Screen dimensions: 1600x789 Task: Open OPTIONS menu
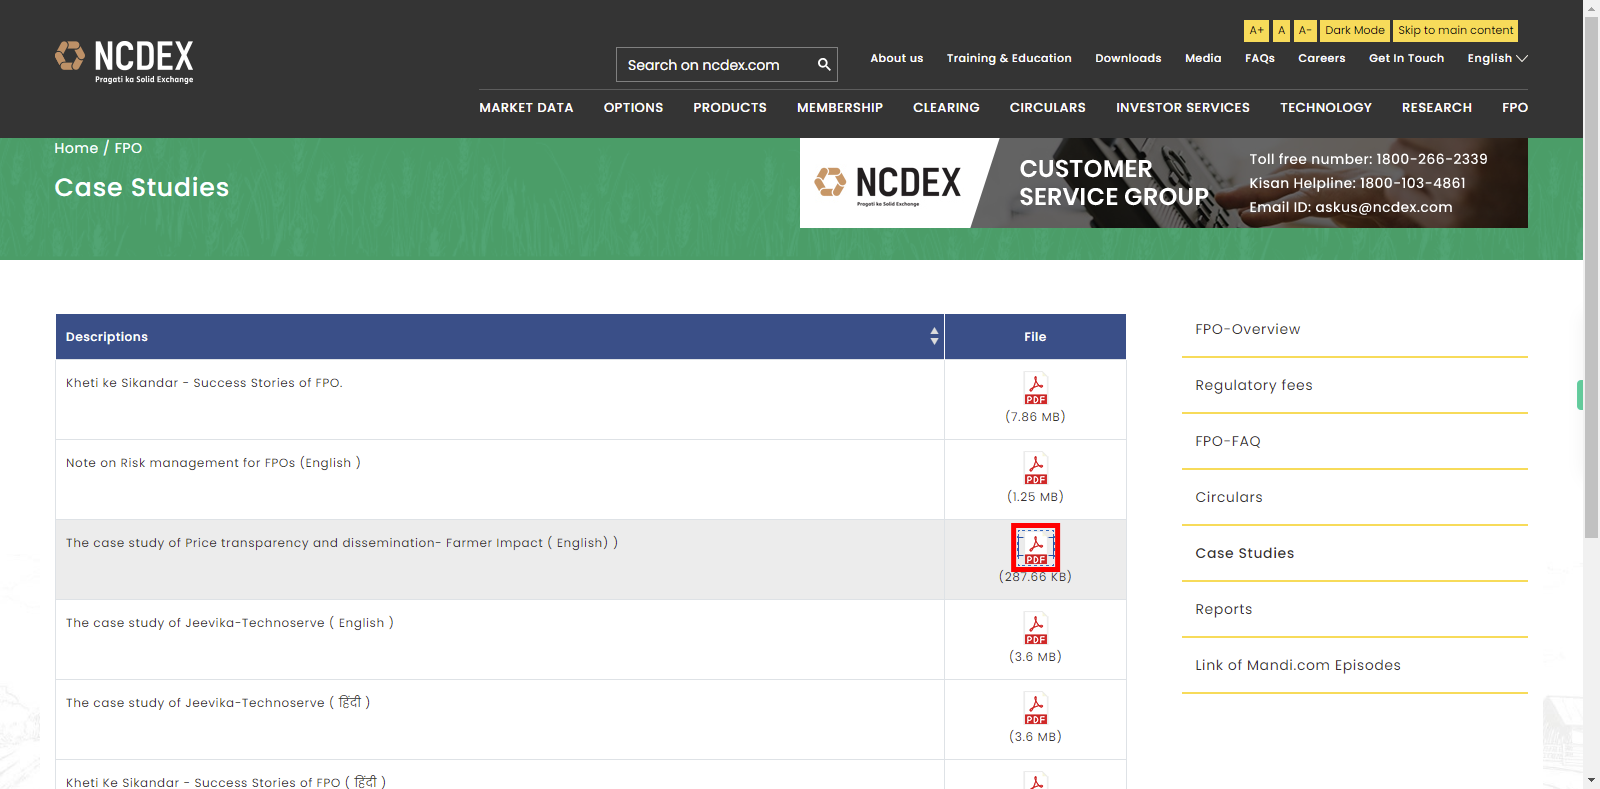pyautogui.click(x=633, y=107)
